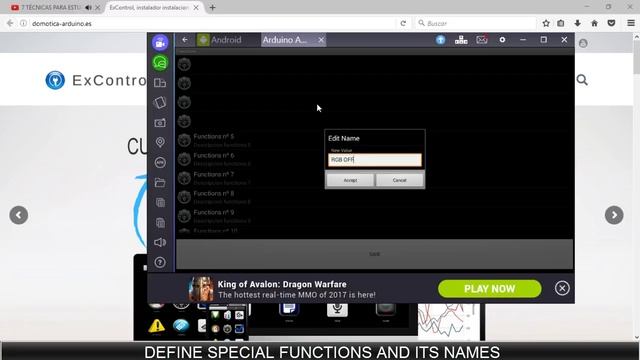640x360 pixels.
Task: Click the BlueStacks back arrow
Action: click(x=185, y=40)
